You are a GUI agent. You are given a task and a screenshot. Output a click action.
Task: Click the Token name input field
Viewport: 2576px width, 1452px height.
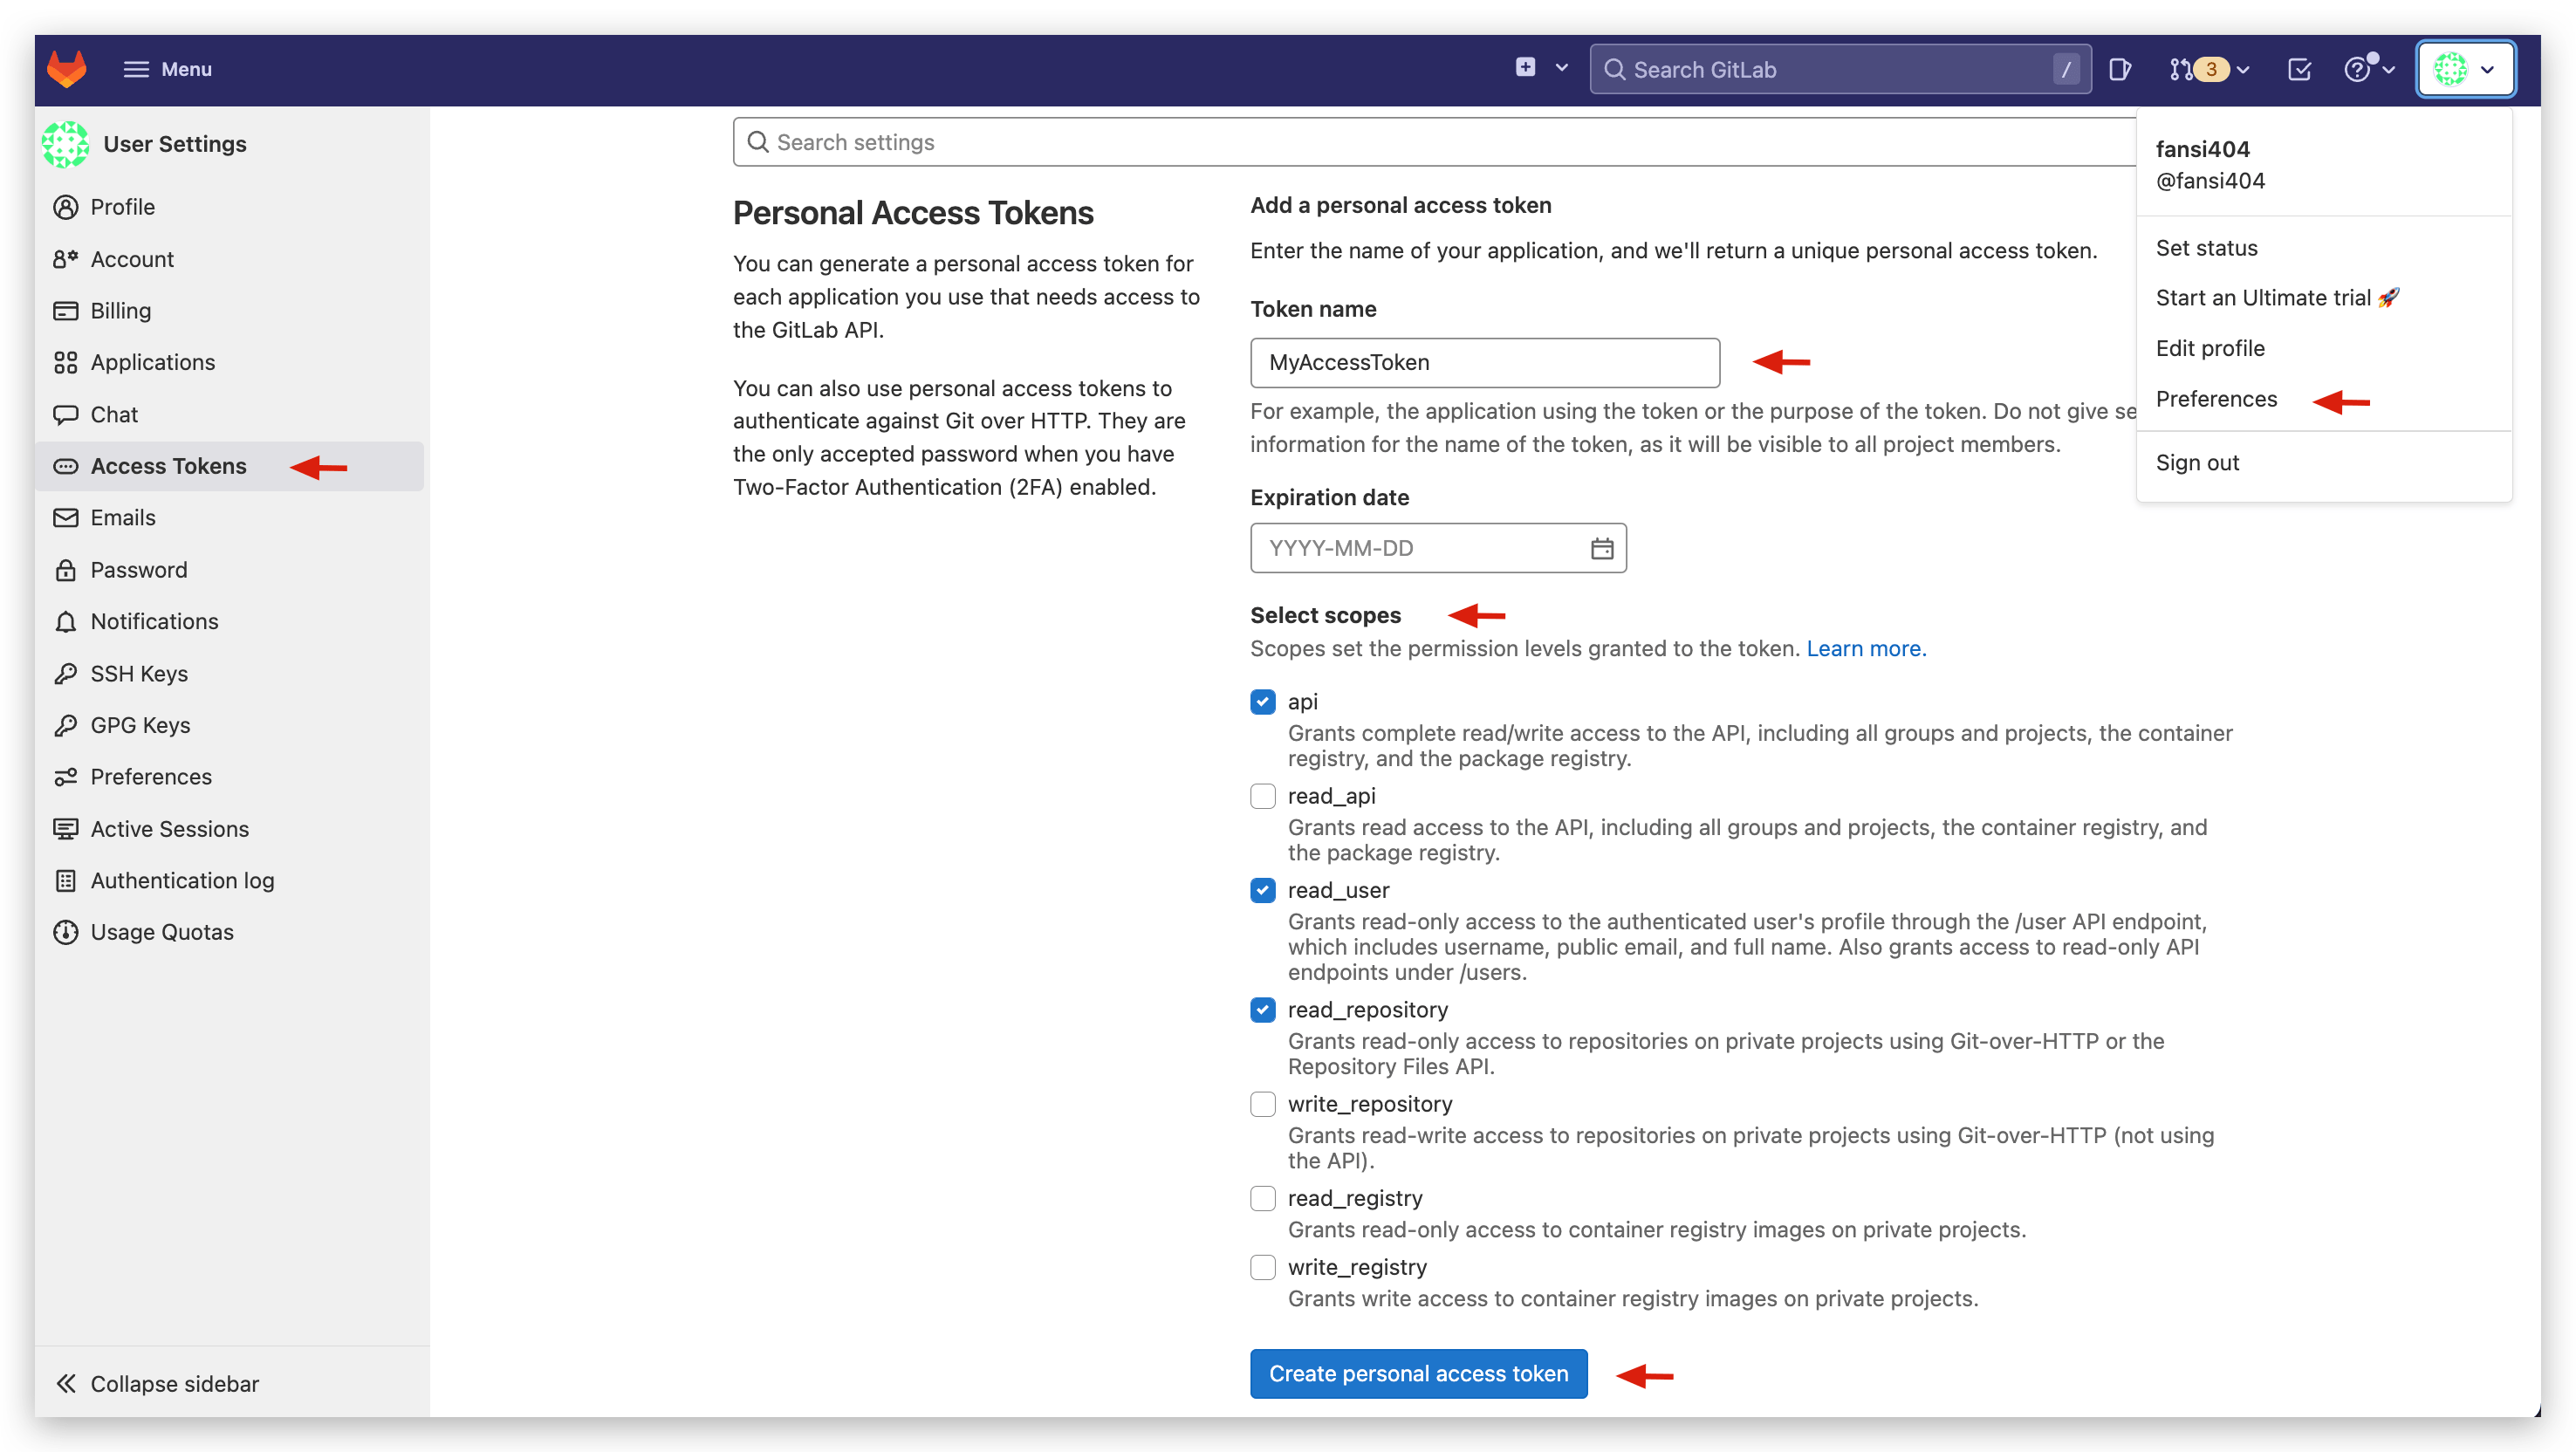tap(1484, 362)
